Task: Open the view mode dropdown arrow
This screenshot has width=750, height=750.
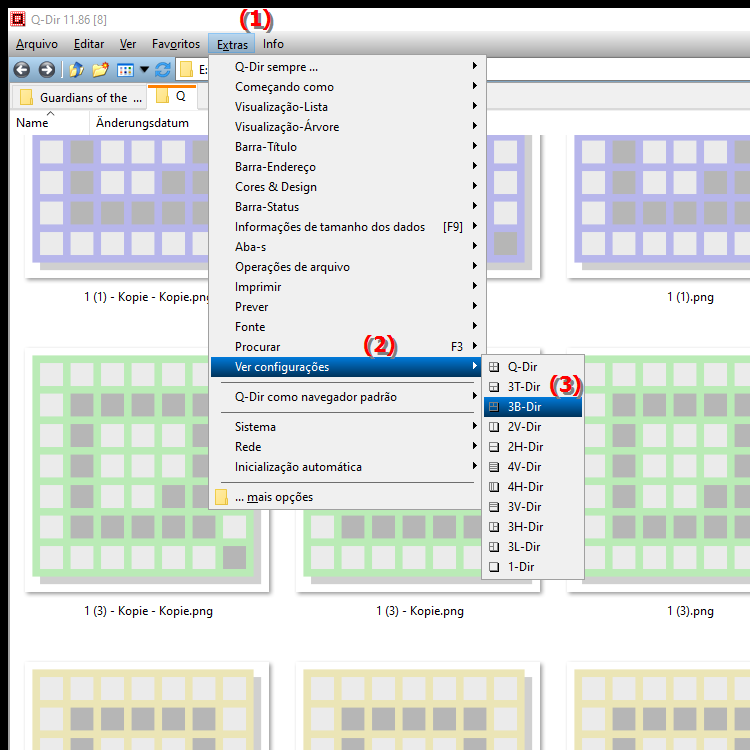Action: tap(144, 70)
